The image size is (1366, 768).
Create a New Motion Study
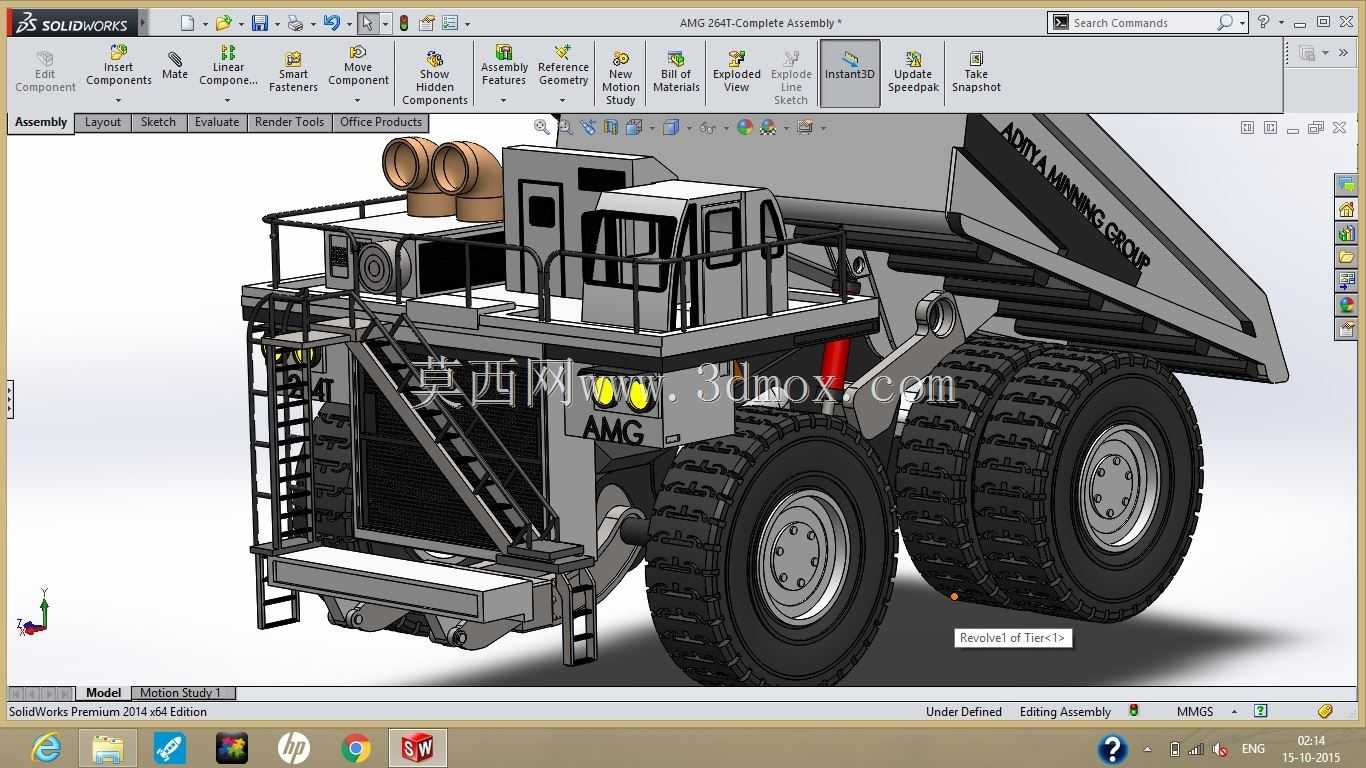(620, 78)
